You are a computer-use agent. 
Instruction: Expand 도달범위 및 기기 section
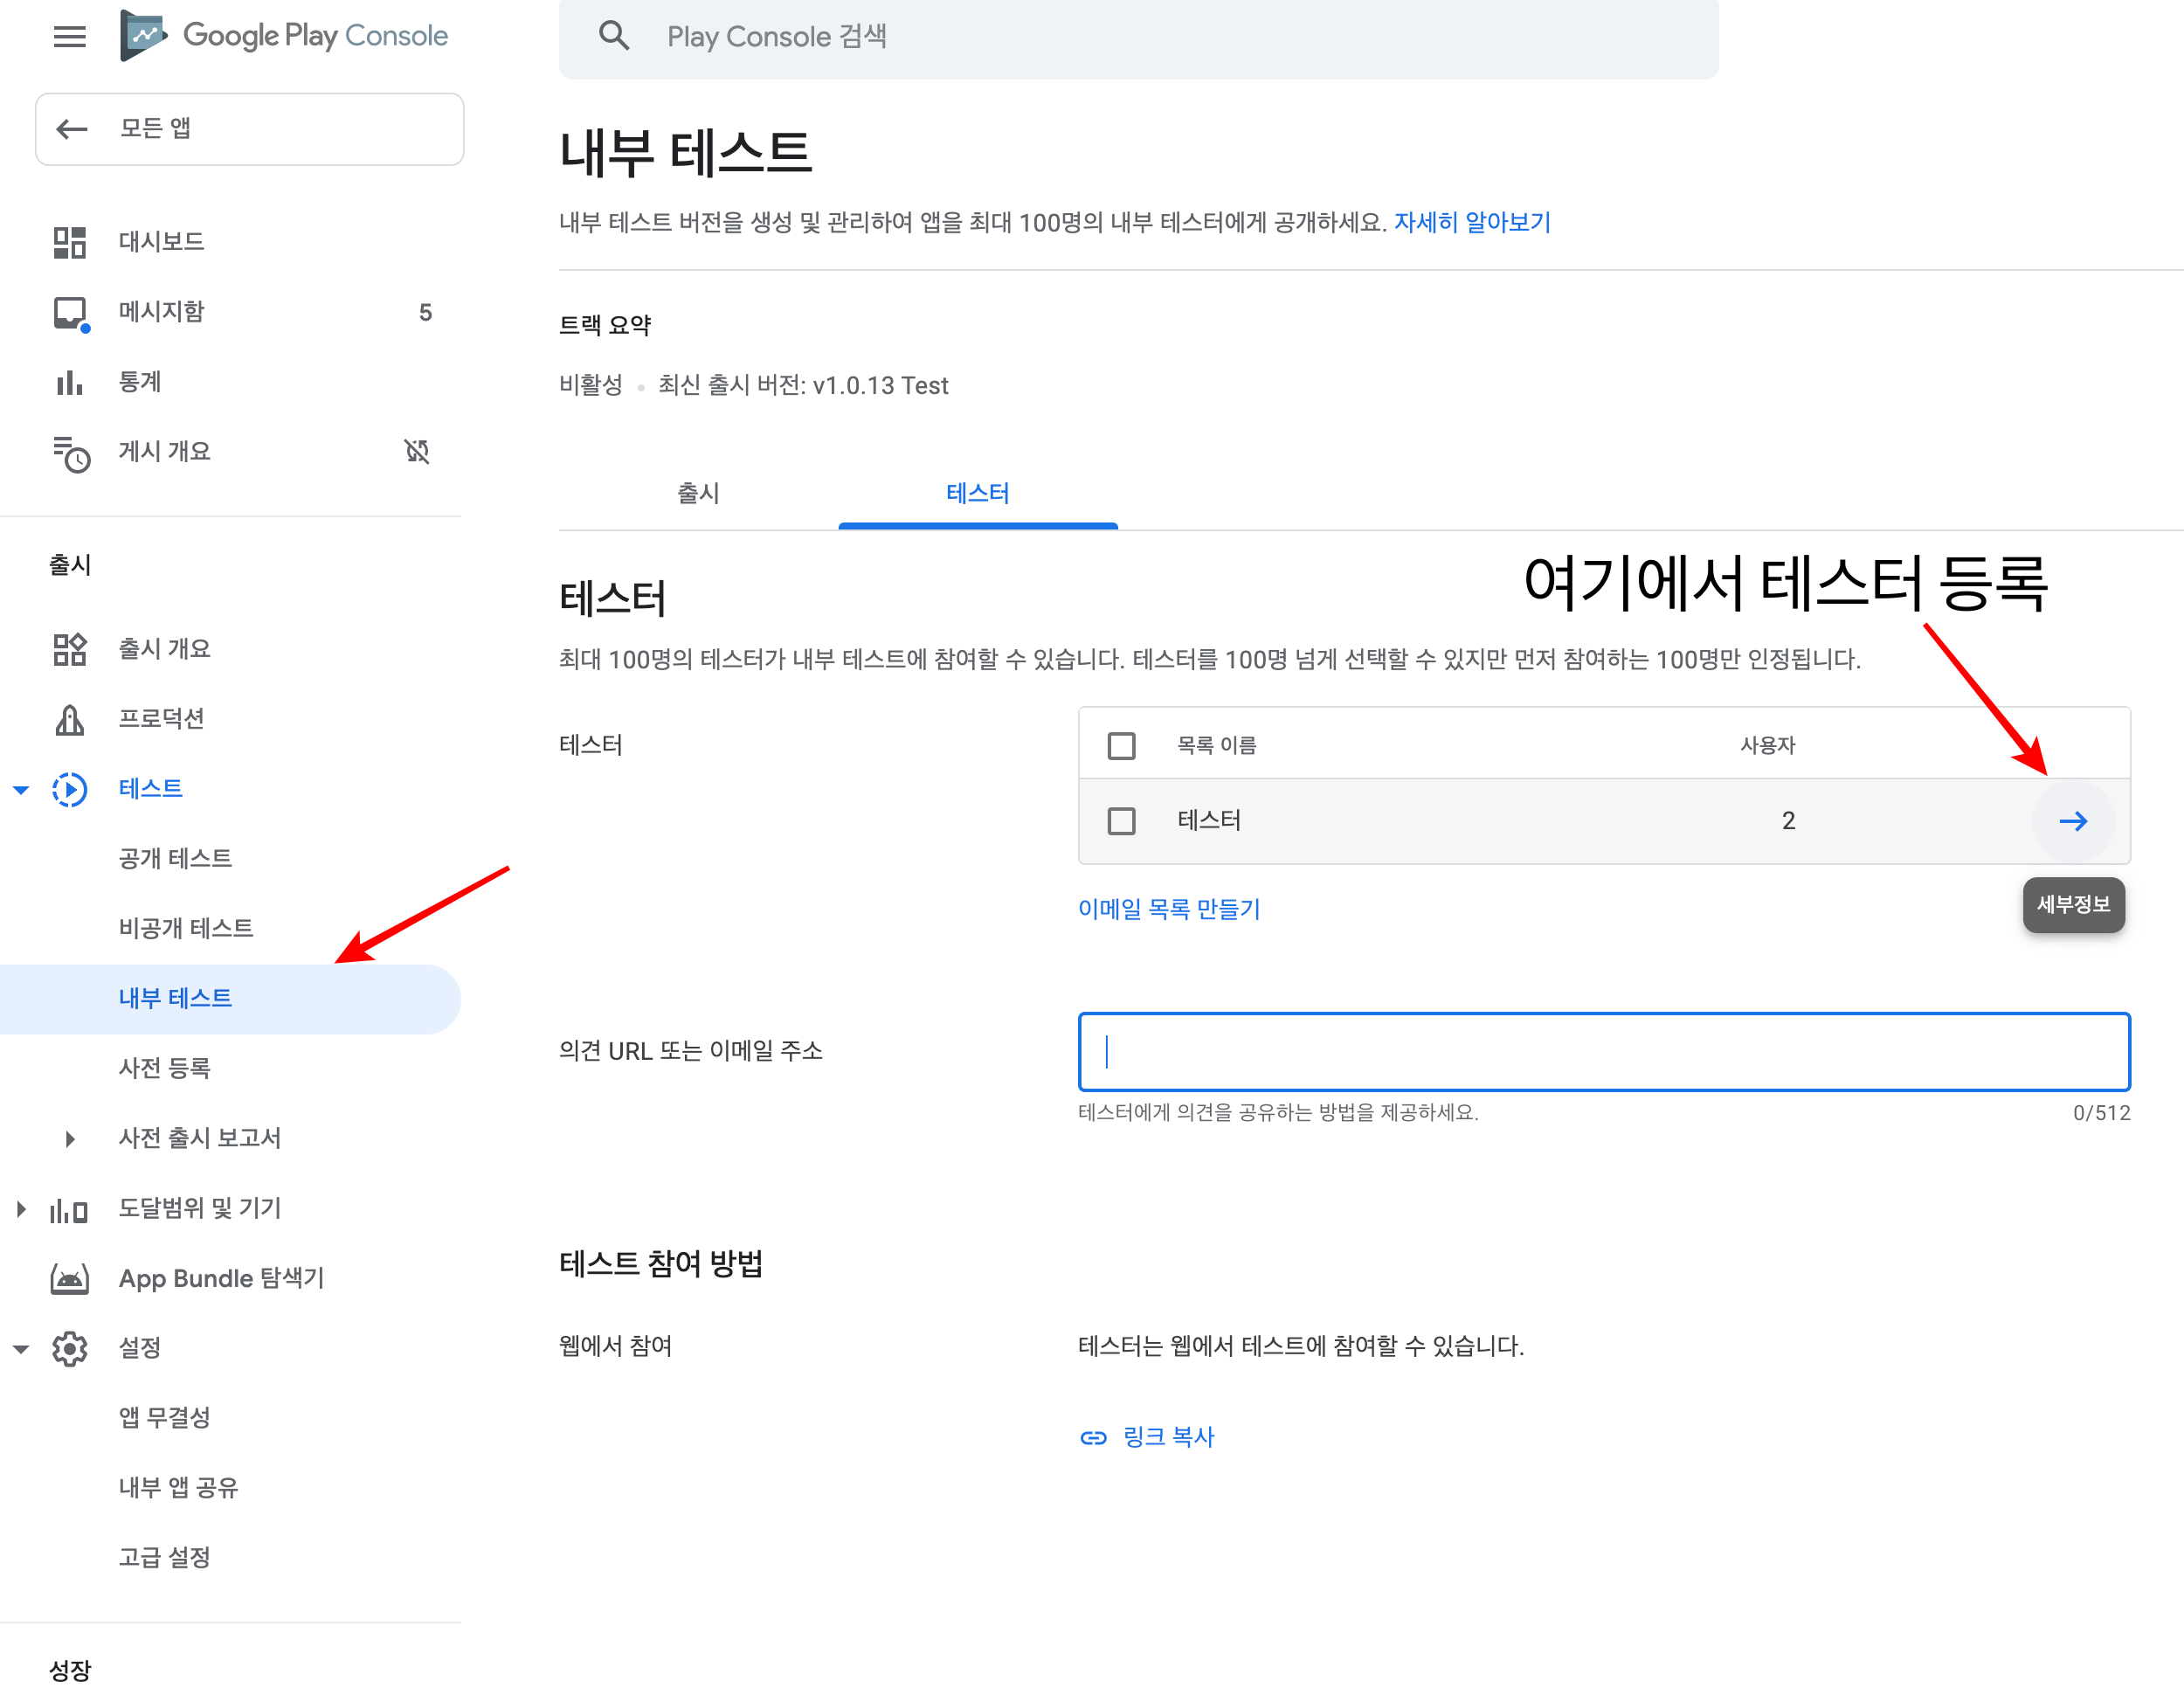pos(21,1209)
